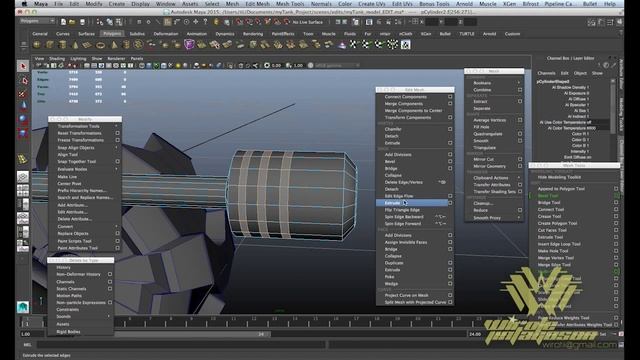Open the Edit Mesh menu in menu bar
The width and height of the screenshot is (640, 360).
257,4
